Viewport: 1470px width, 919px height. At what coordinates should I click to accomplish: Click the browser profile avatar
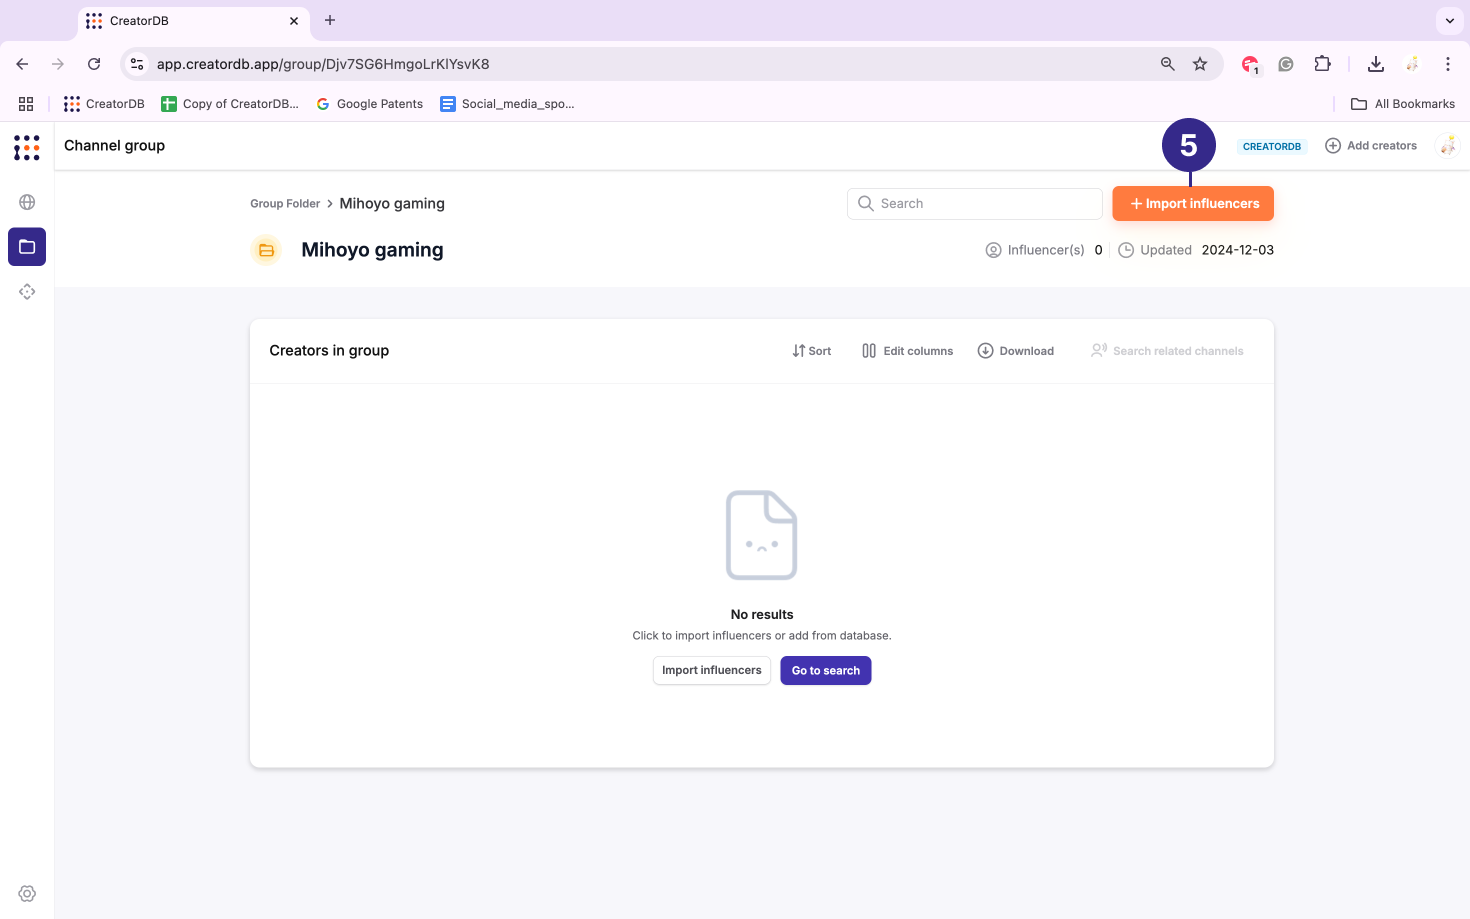pos(1412,64)
